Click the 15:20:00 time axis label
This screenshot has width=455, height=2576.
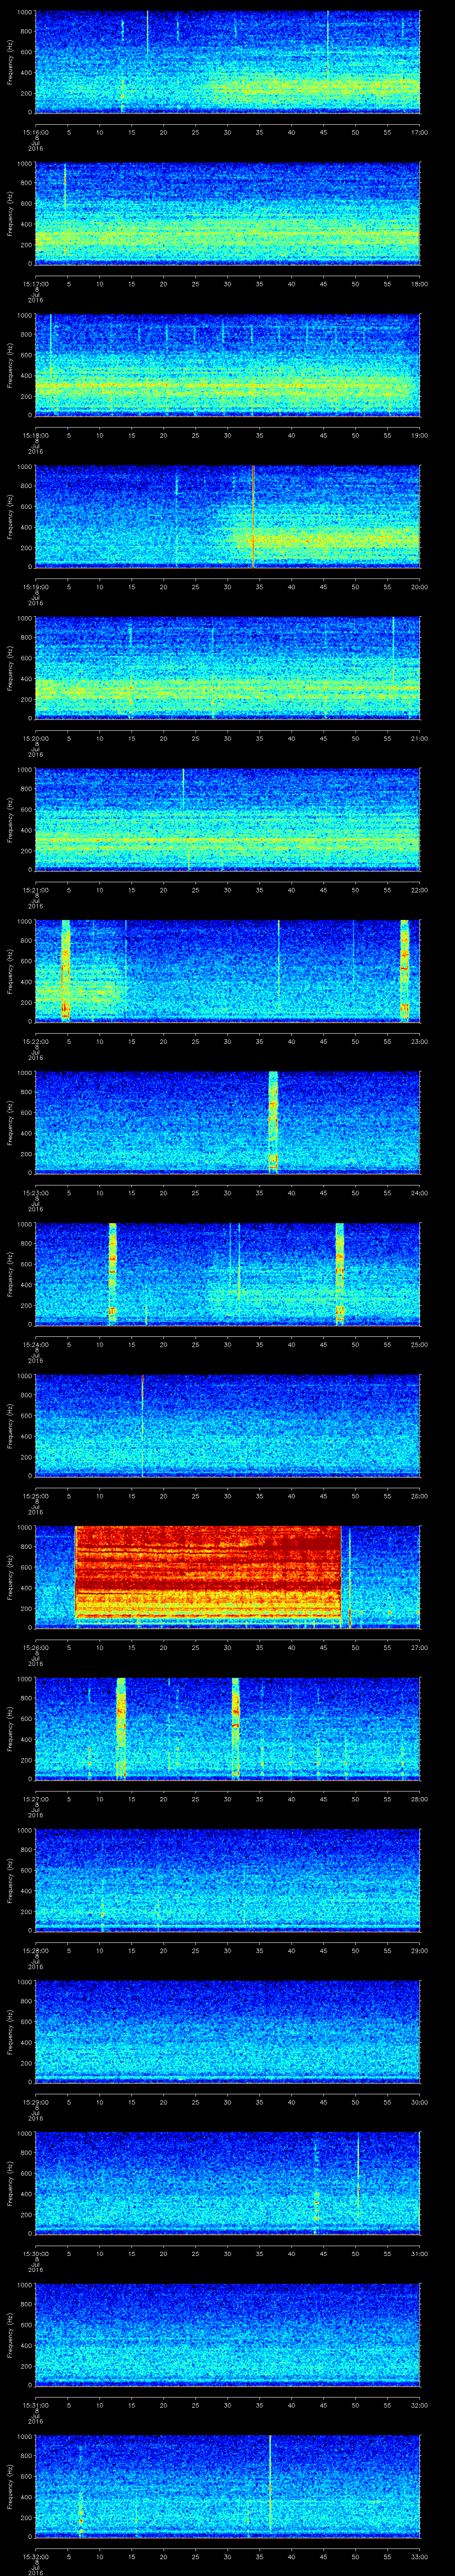click(x=35, y=738)
